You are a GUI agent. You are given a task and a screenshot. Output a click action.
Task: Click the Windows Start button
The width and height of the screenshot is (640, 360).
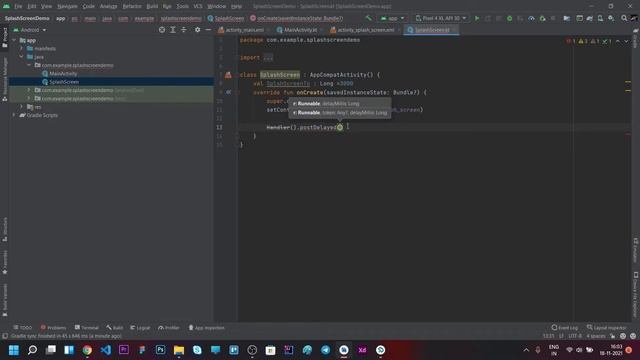click(14, 350)
